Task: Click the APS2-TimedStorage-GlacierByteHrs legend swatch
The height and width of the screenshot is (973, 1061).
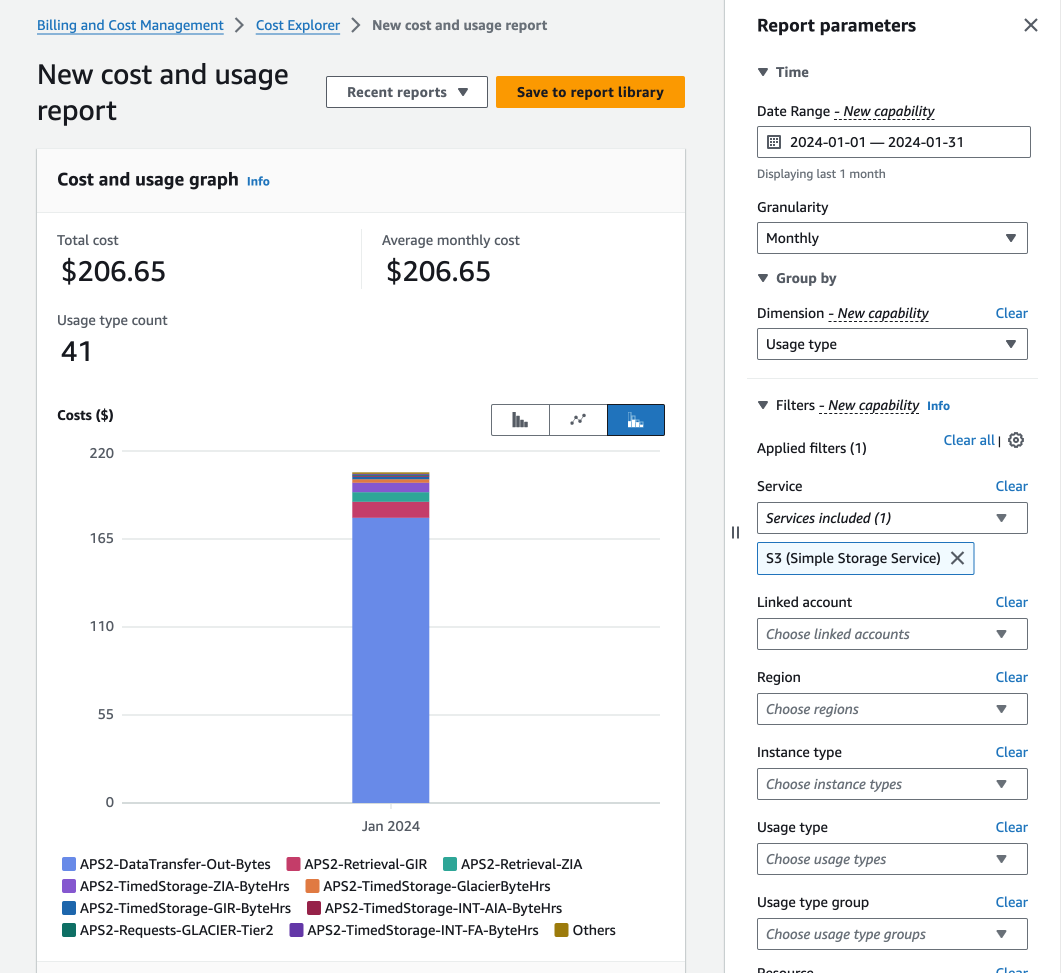Action: pos(312,886)
